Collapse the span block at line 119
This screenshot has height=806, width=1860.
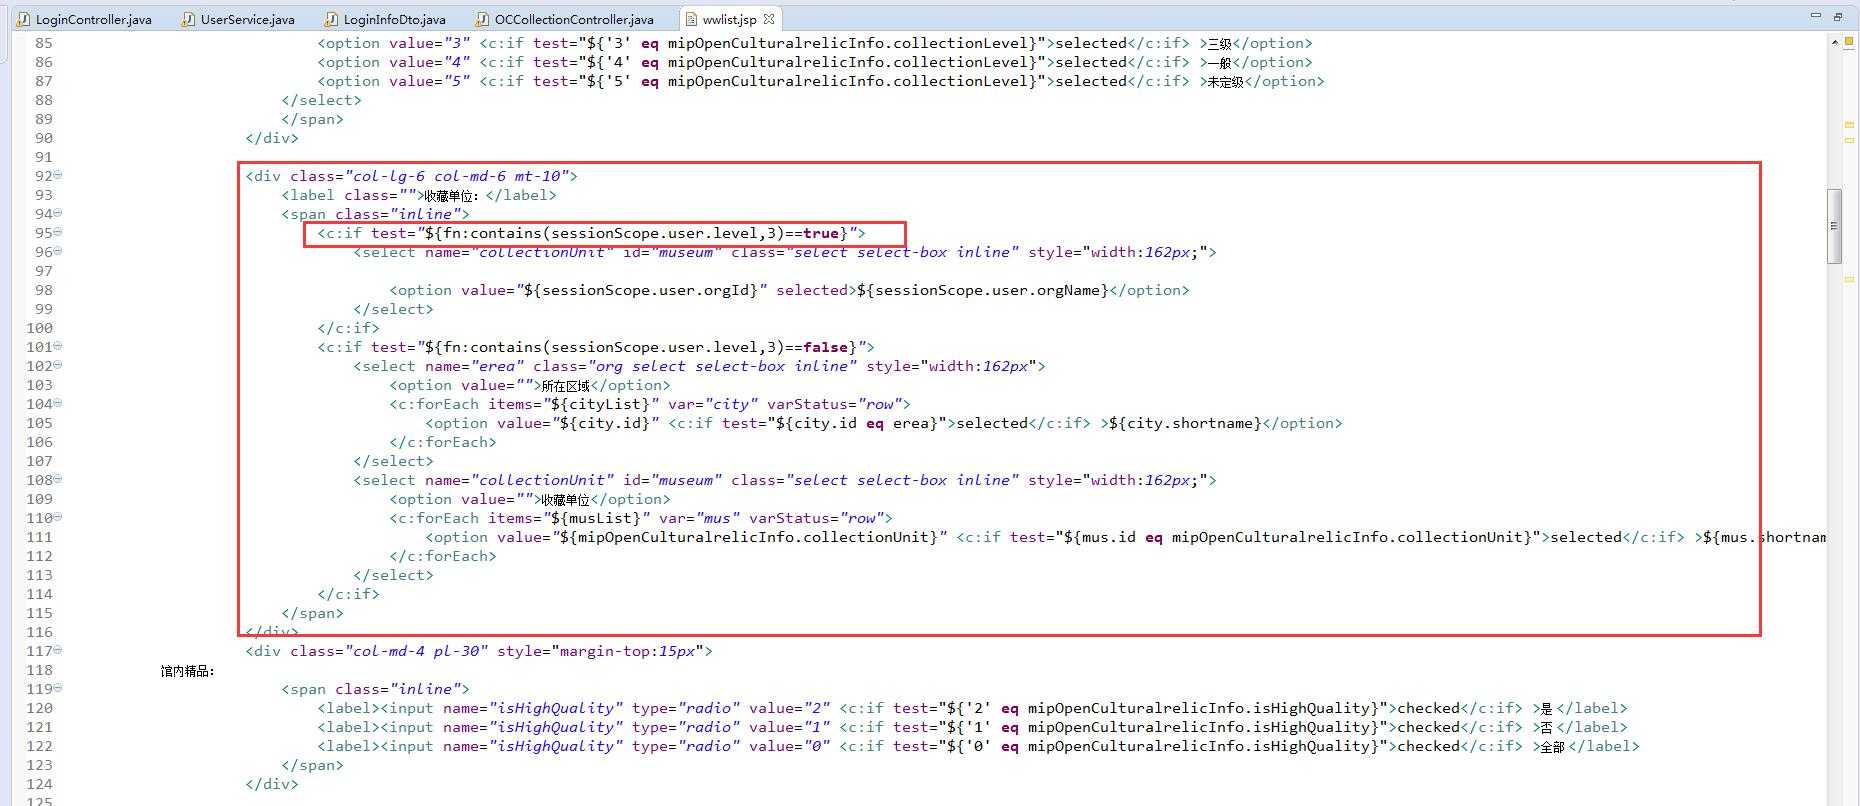58,688
